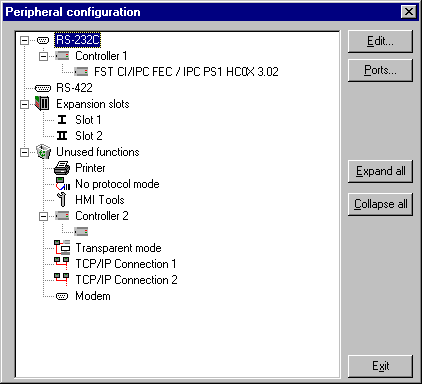Click the Unused functions recycle bin icon
The image size is (422, 384).
[x=43, y=152]
